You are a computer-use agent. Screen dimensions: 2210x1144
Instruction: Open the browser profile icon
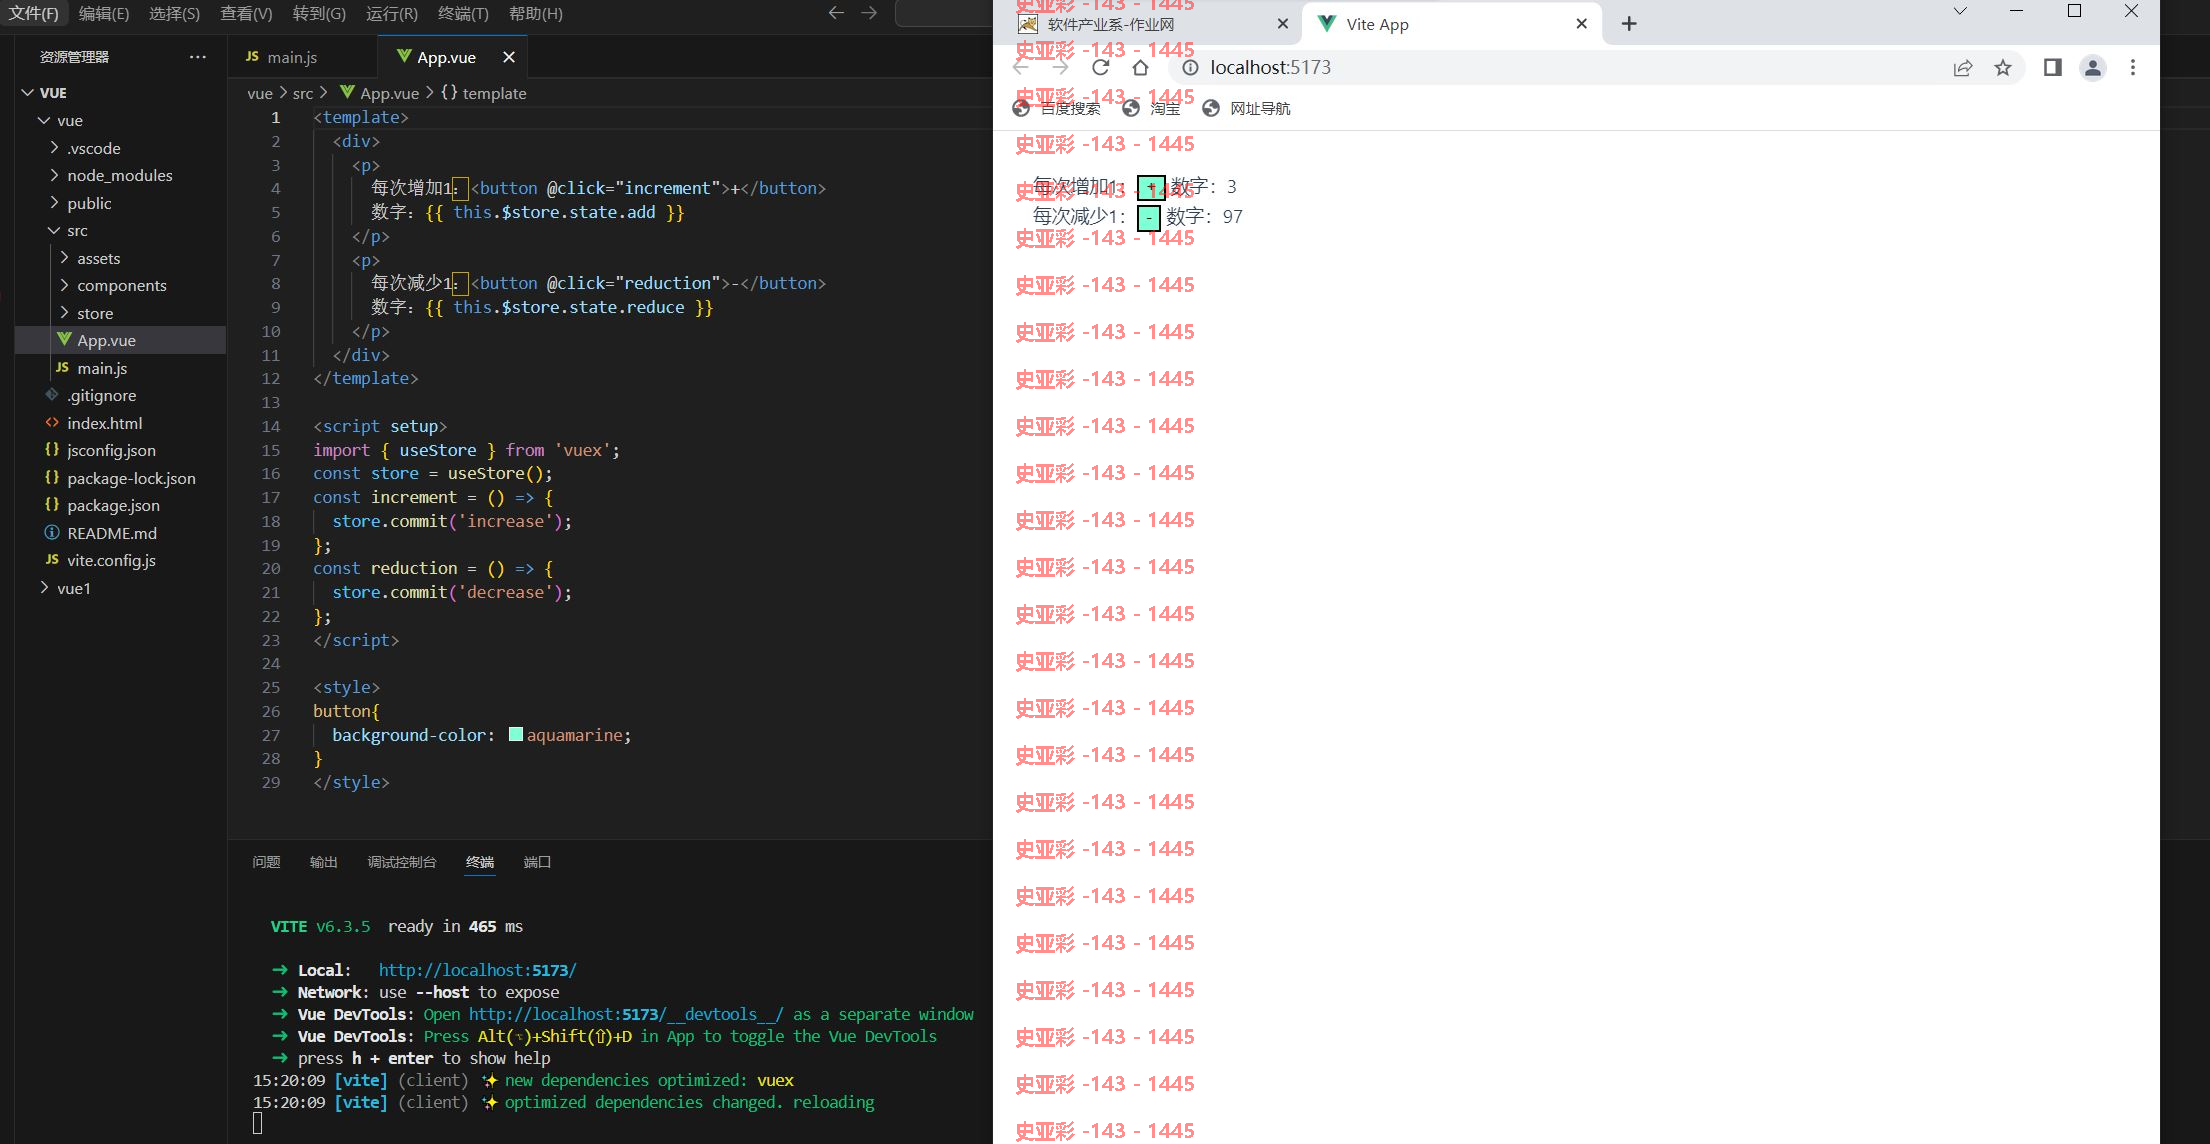coord(2092,67)
